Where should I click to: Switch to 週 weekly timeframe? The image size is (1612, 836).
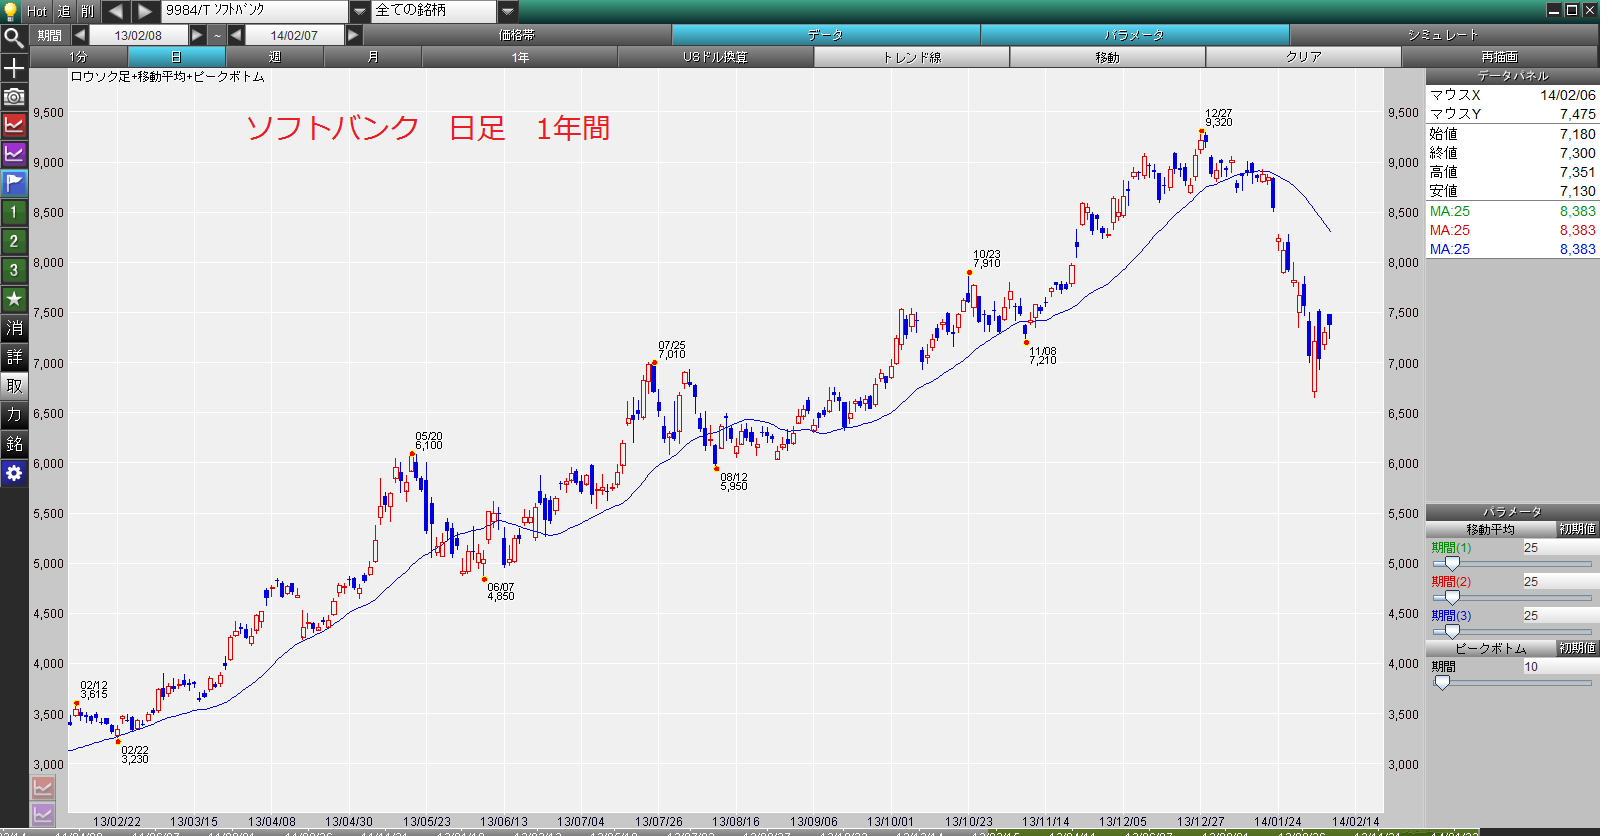click(275, 57)
